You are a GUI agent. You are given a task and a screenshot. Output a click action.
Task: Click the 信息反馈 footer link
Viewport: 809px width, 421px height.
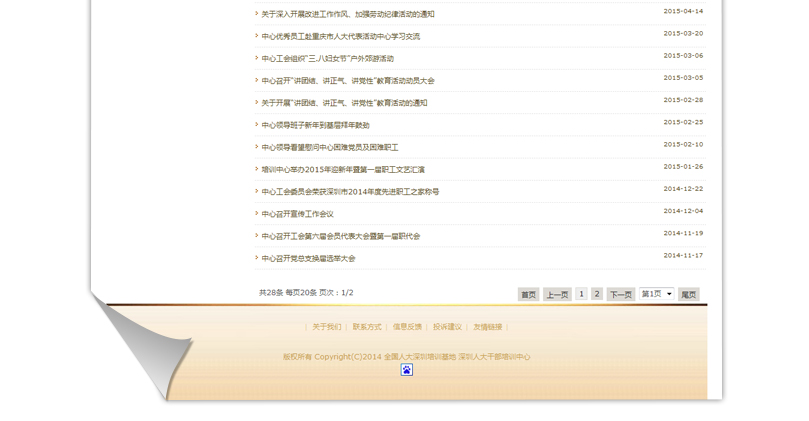tap(407, 327)
